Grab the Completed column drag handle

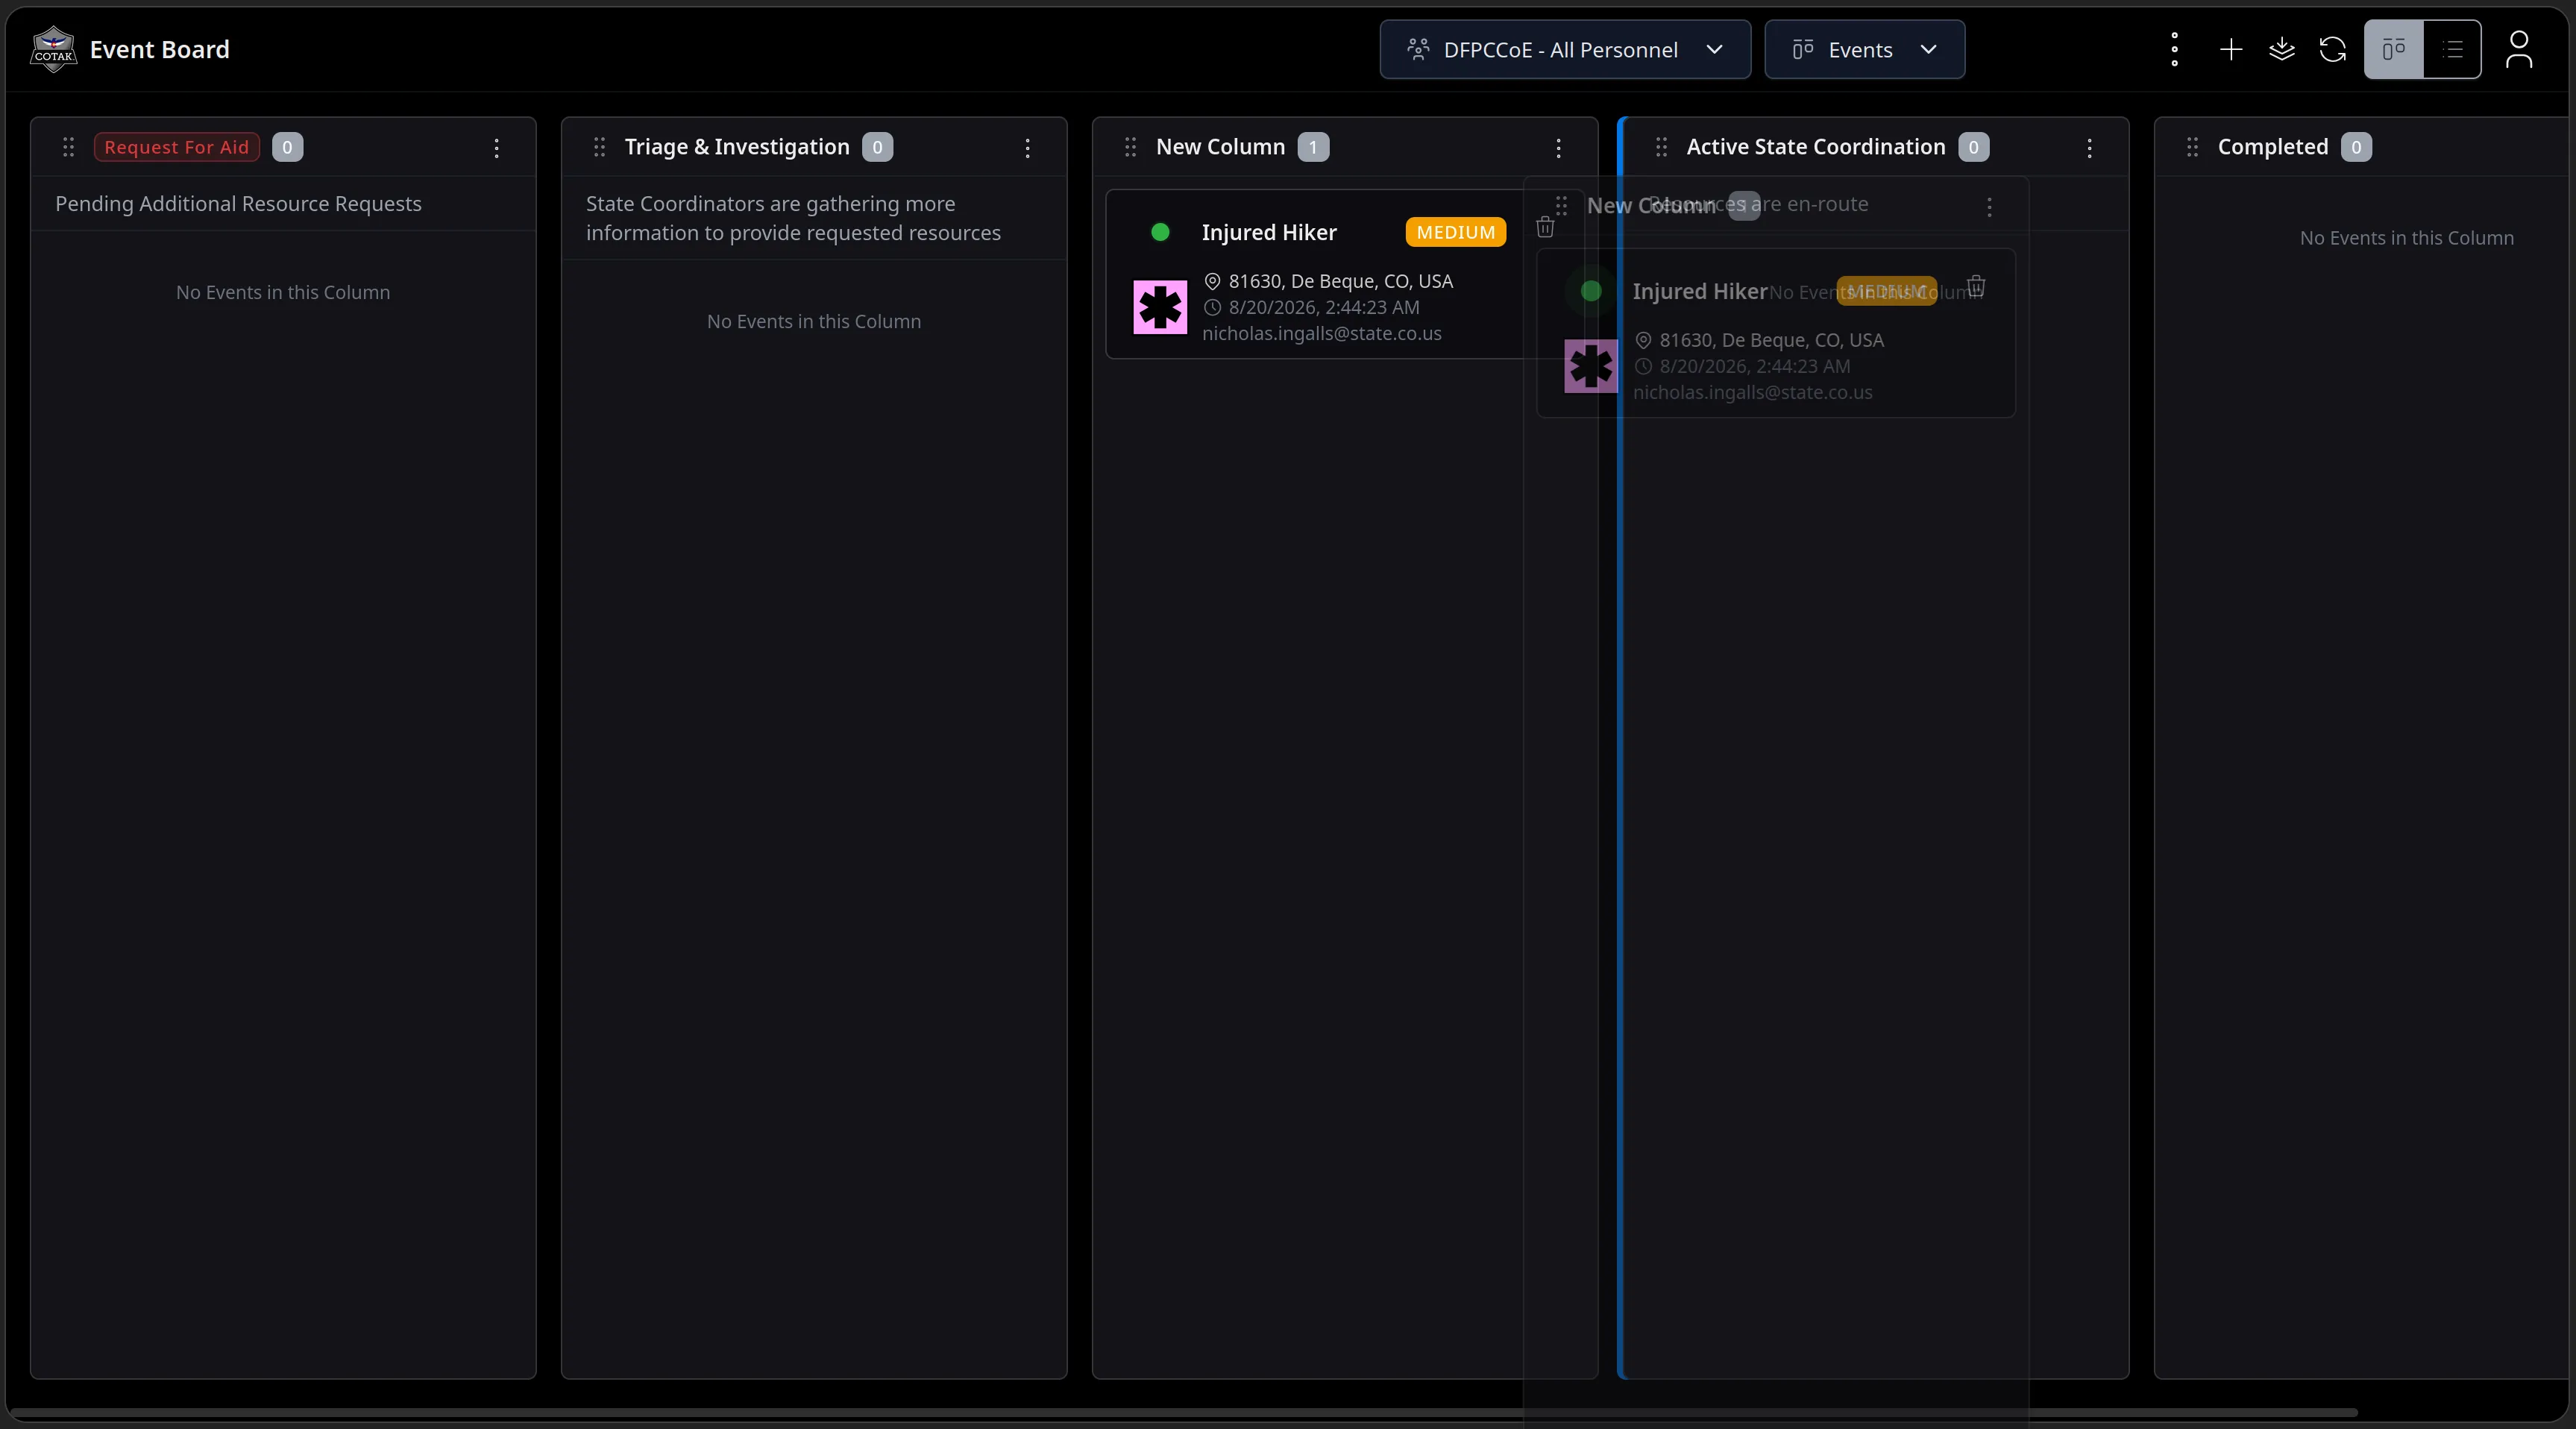[2193, 147]
